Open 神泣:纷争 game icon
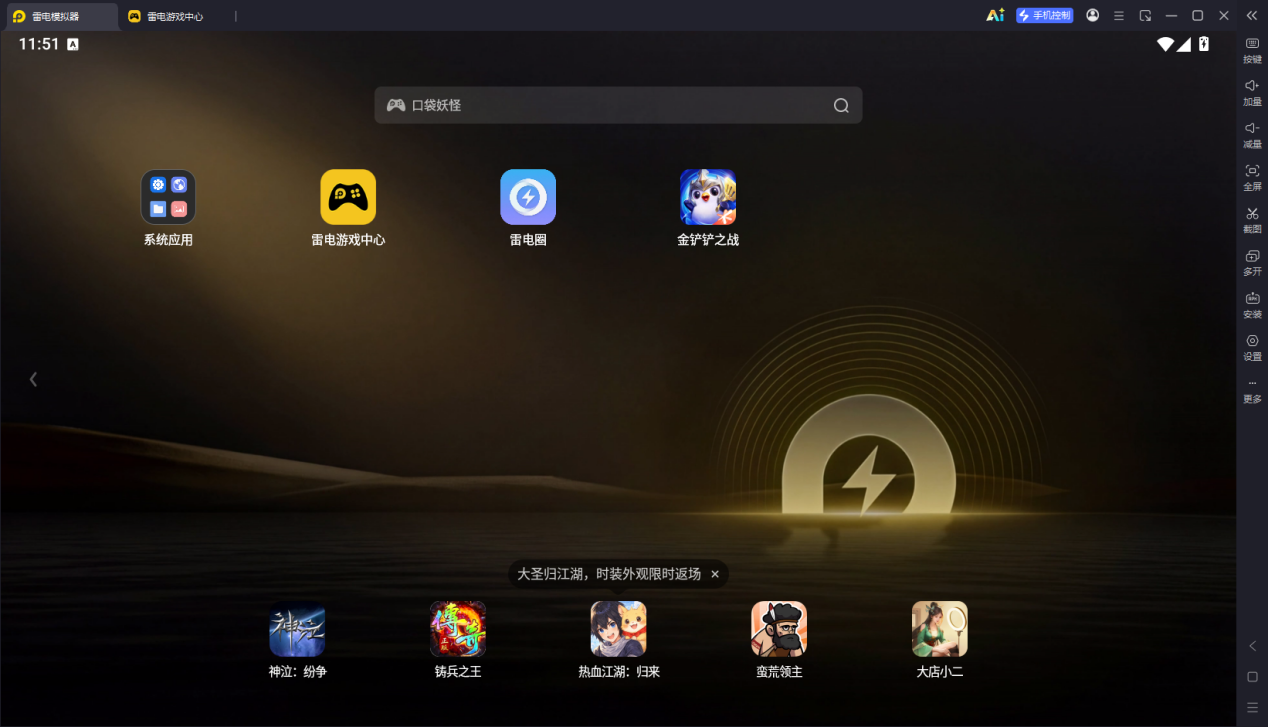The image size is (1268, 727). point(297,629)
